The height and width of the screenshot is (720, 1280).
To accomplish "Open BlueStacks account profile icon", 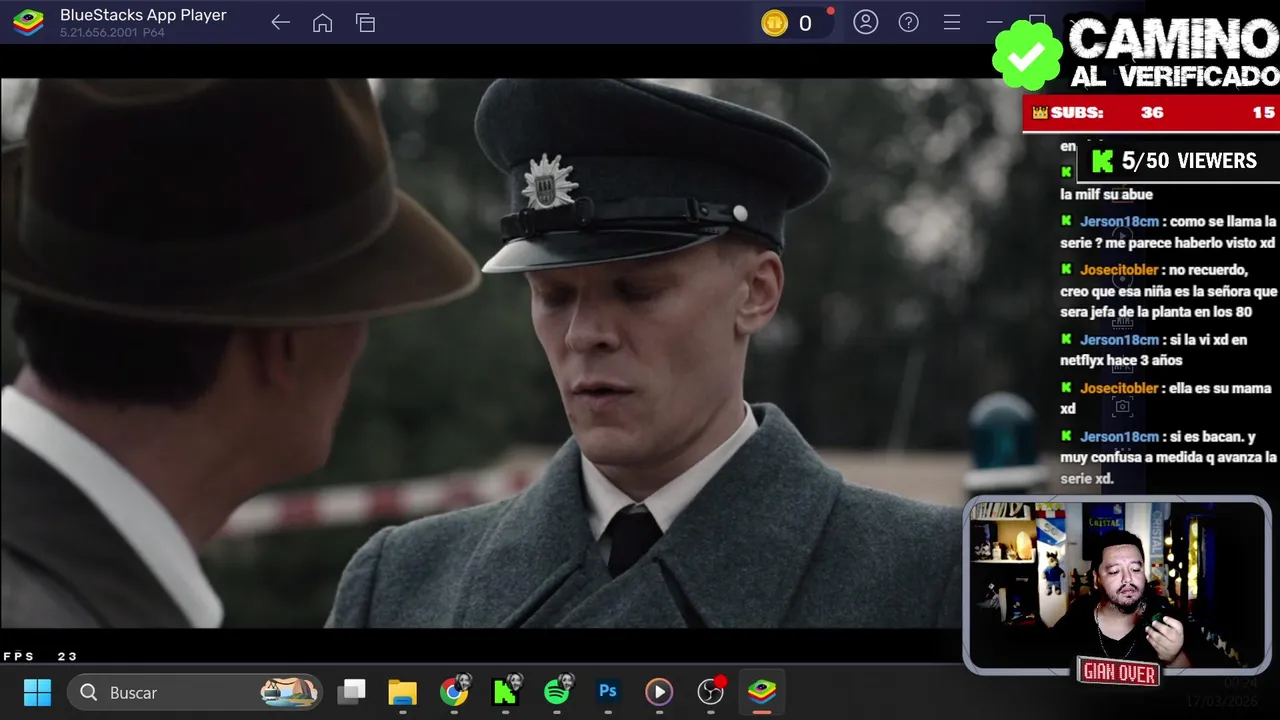I will 866,22.
